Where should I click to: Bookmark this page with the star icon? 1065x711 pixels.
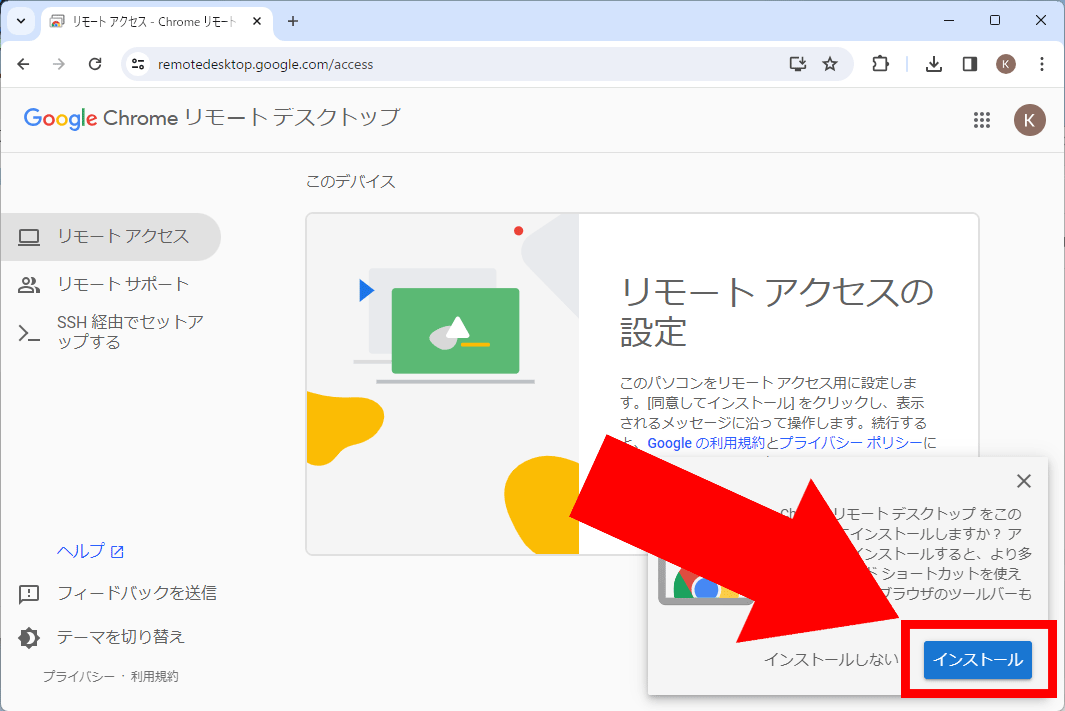[x=830, y=63]
